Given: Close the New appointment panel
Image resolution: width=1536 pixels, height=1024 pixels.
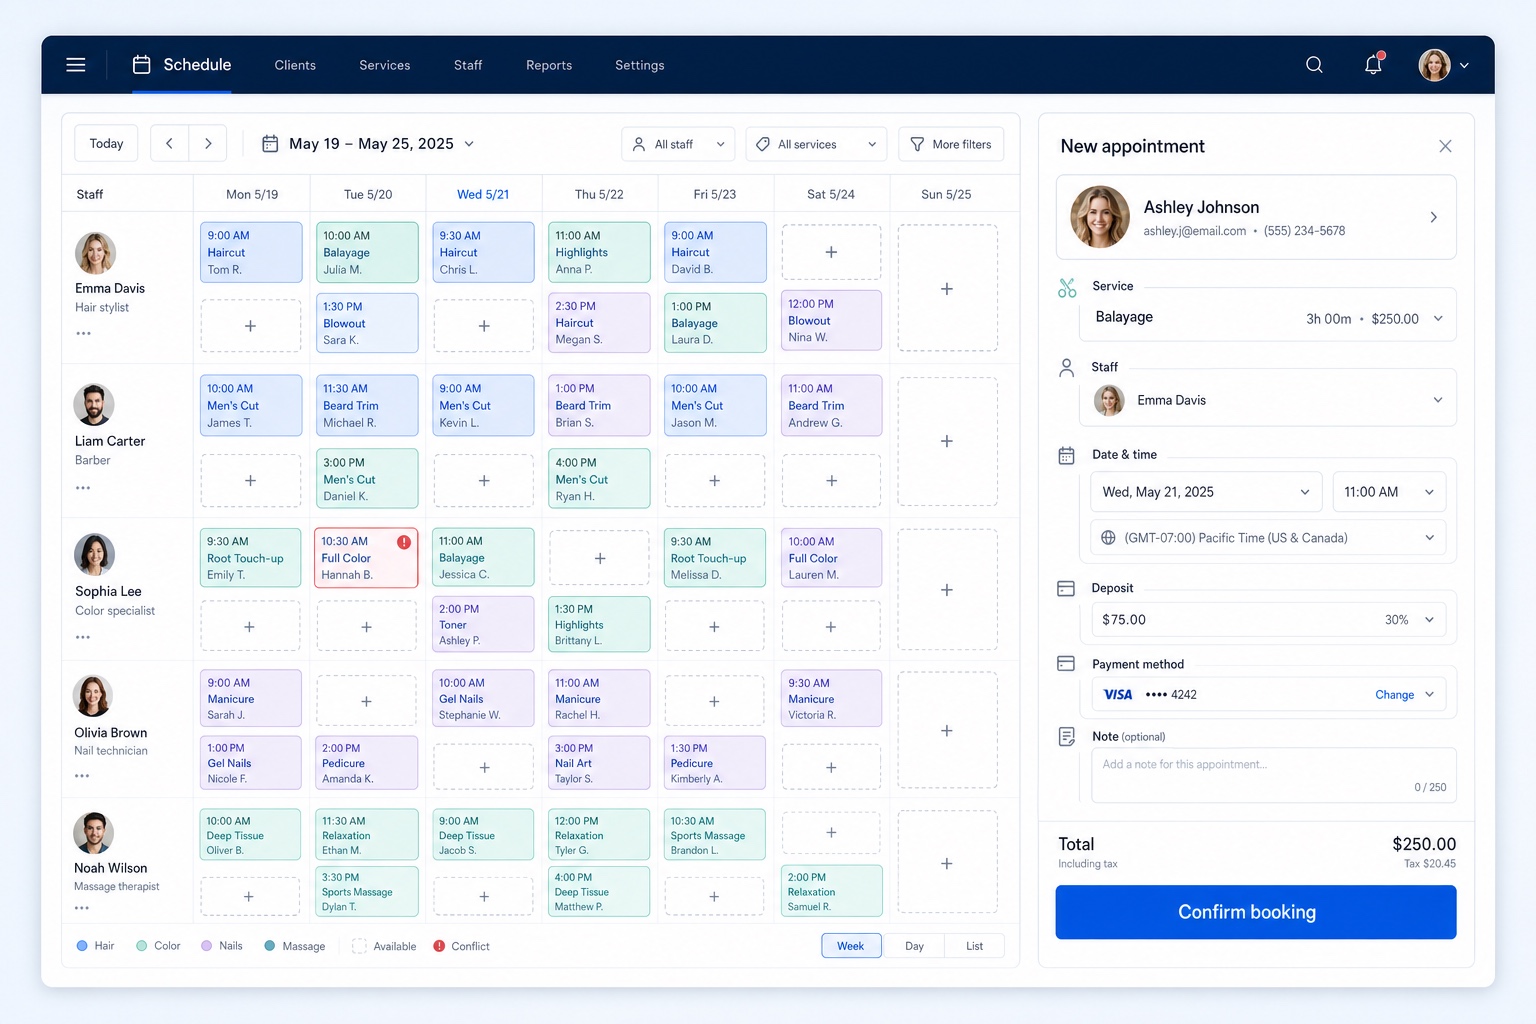Looking at the screenshot, I should click(1445, 146).
